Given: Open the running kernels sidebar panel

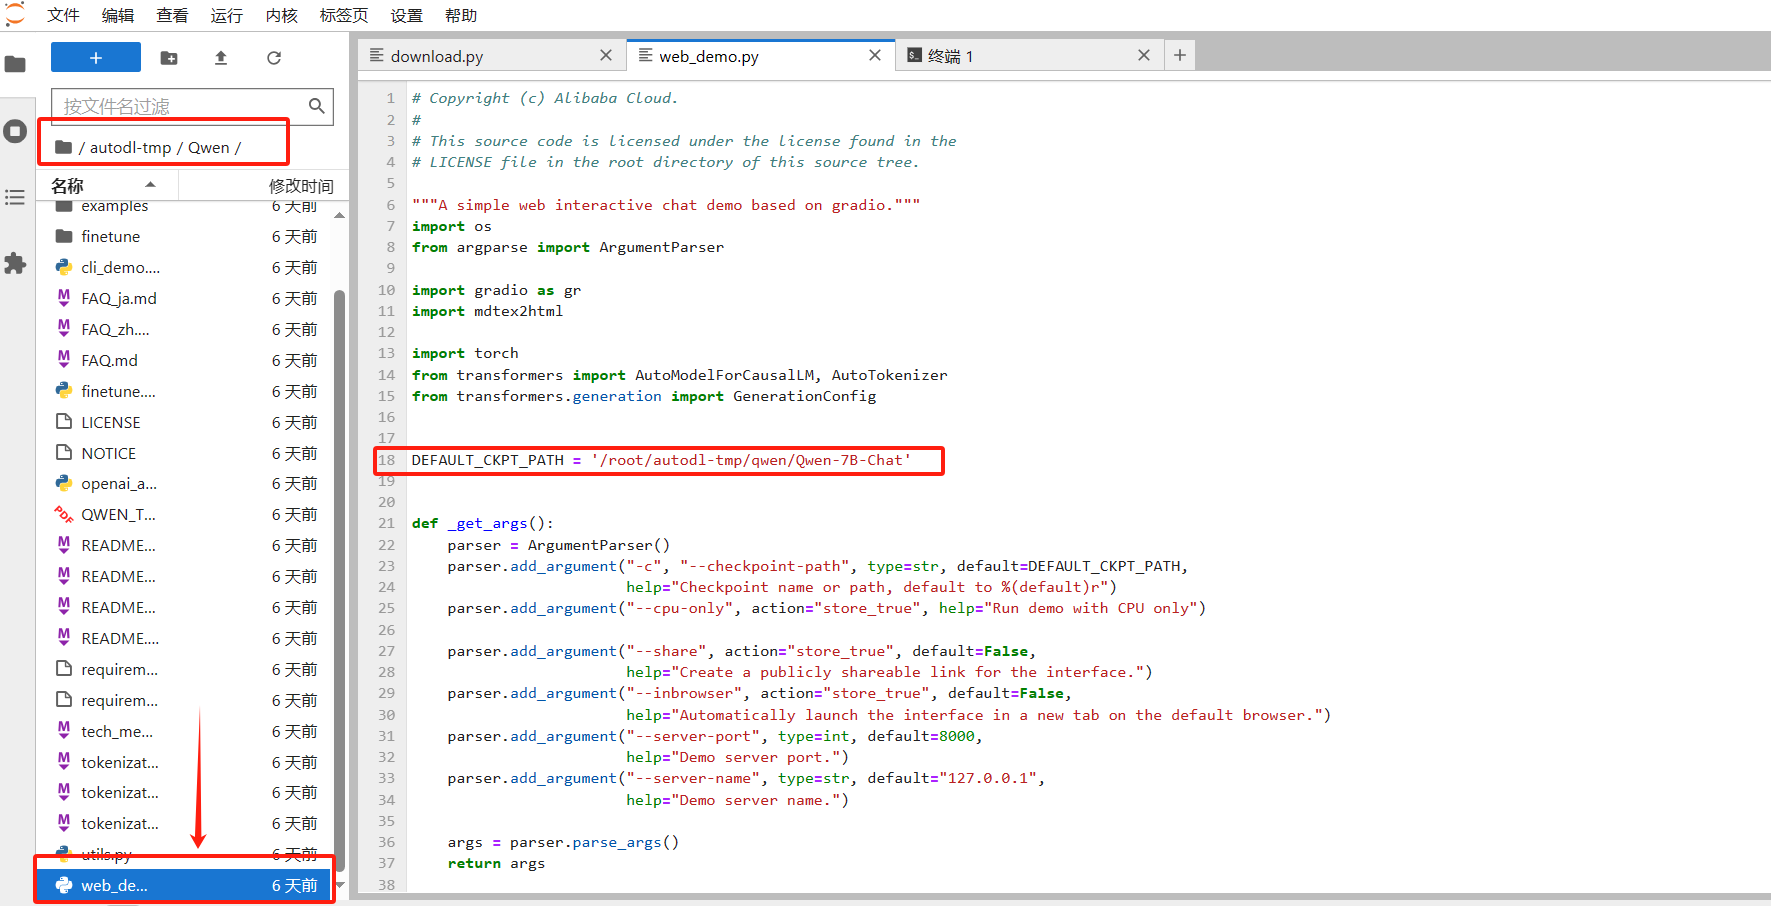Looking at the screenshot, I should coord(15,131).
